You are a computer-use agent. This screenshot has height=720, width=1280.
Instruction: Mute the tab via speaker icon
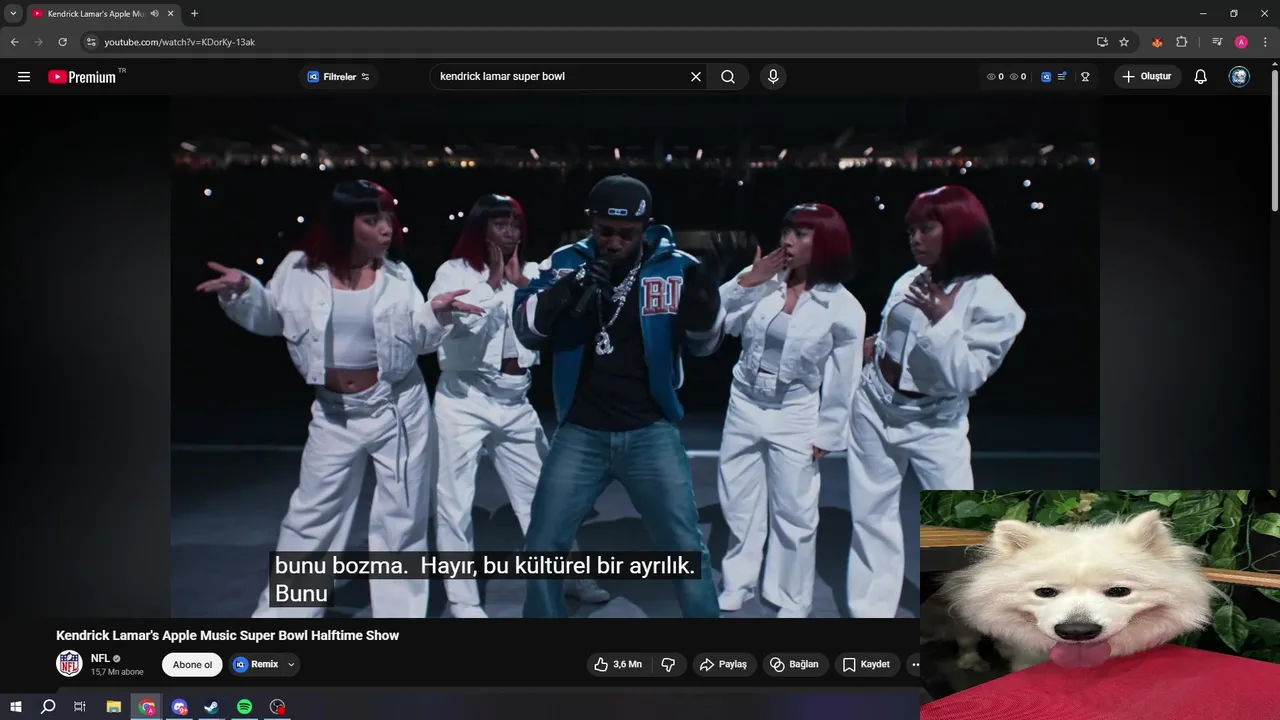click(x=154, y=14)
